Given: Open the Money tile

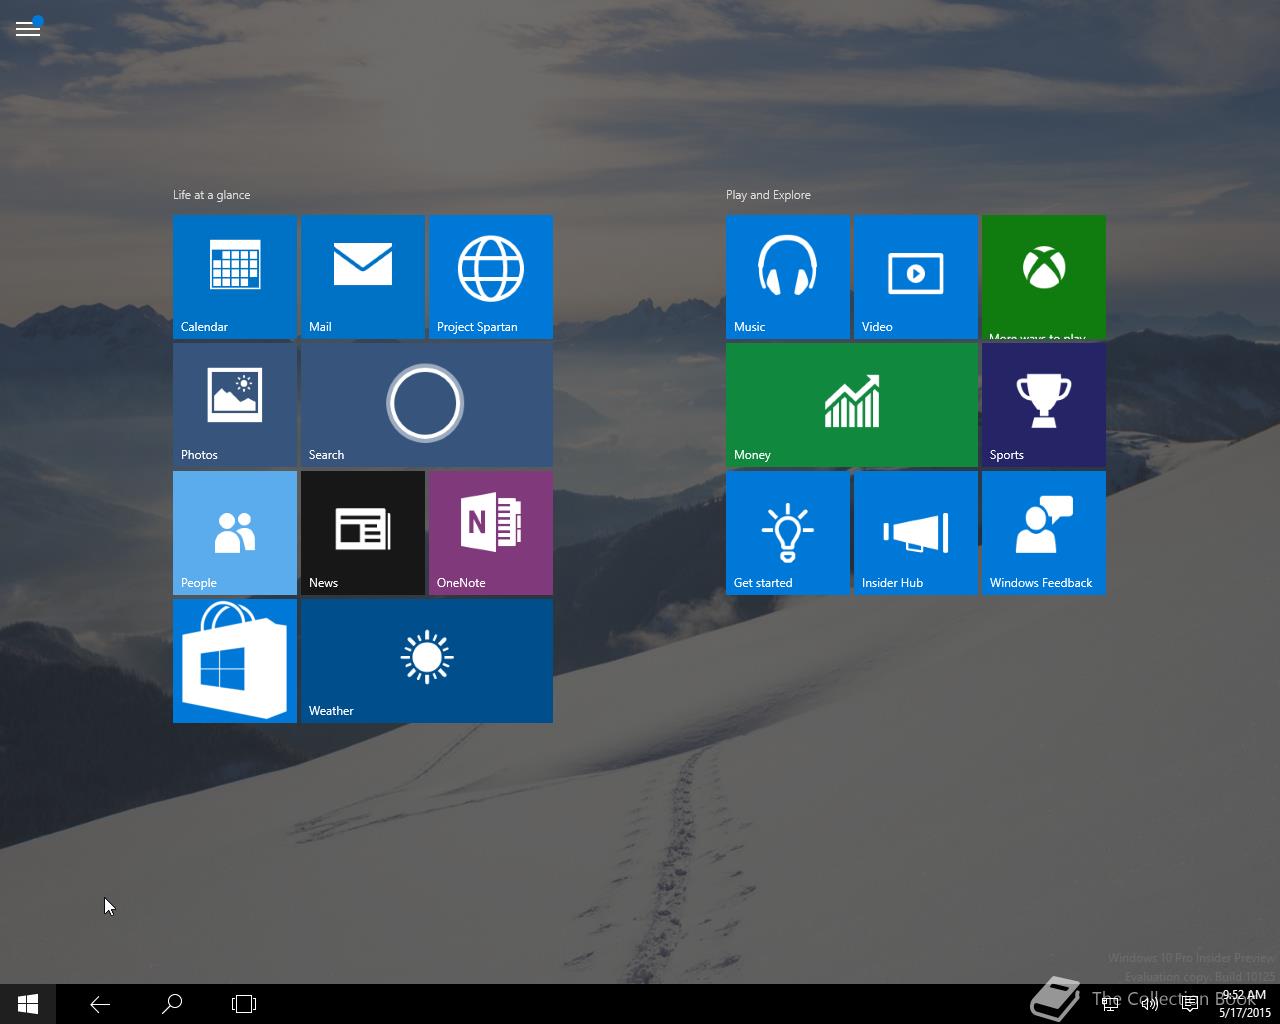Looking at the screenshot, I should [x=852, y=405].
